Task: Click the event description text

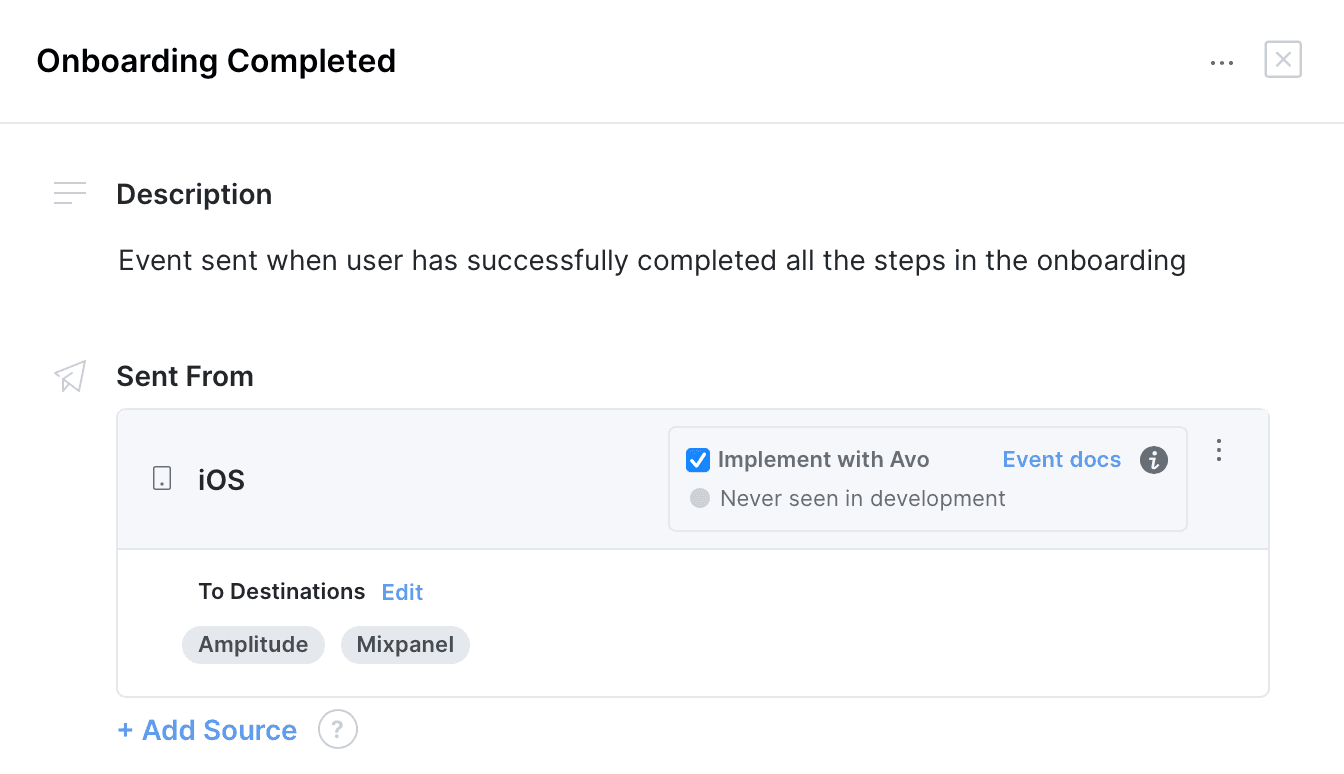Action: coord(651,261)
